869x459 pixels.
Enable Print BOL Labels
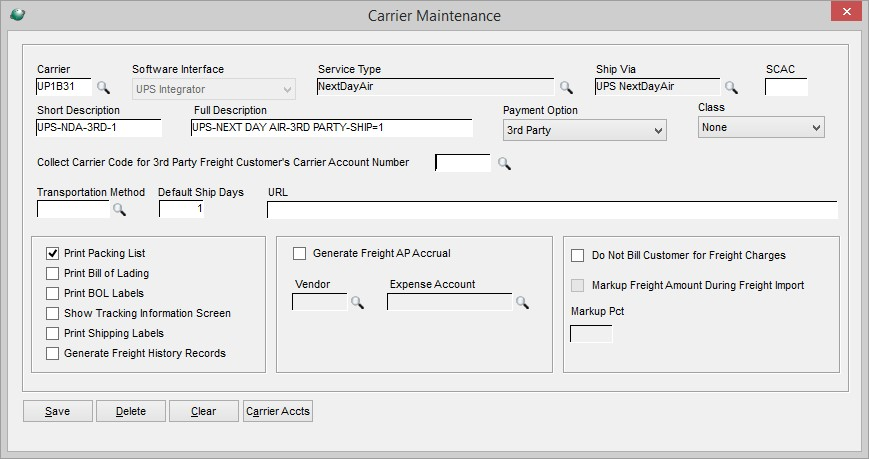52,293
